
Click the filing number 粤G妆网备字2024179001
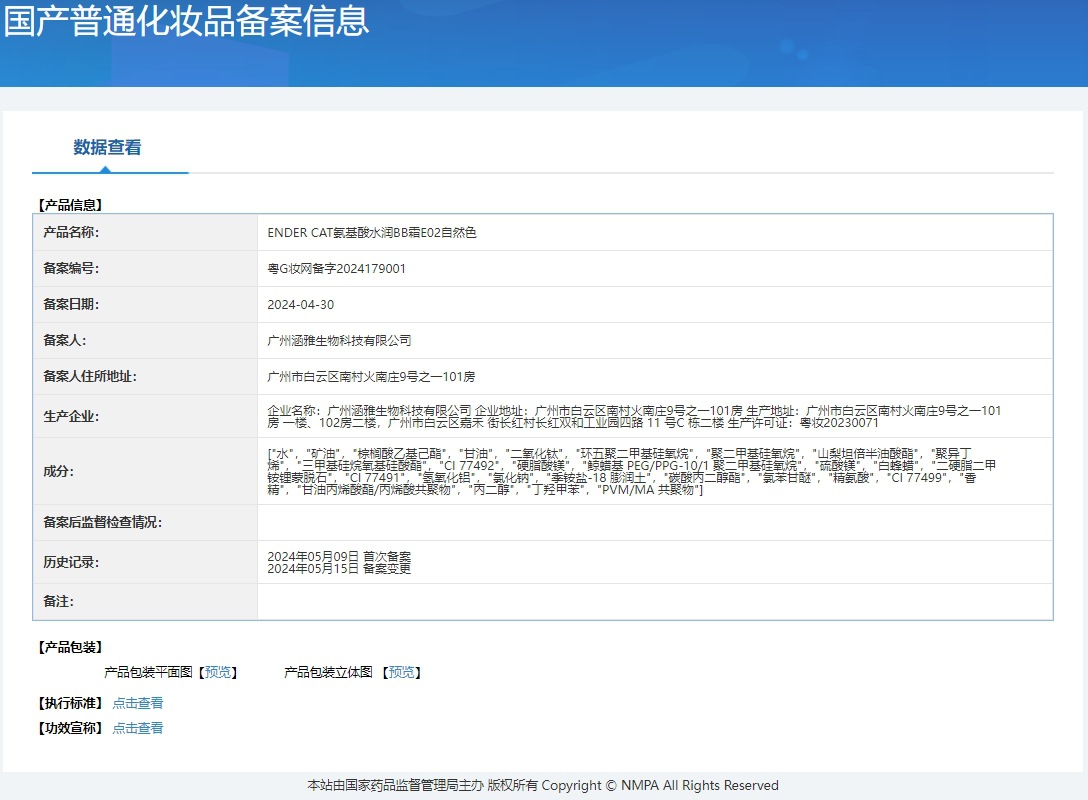coord(337,269)
